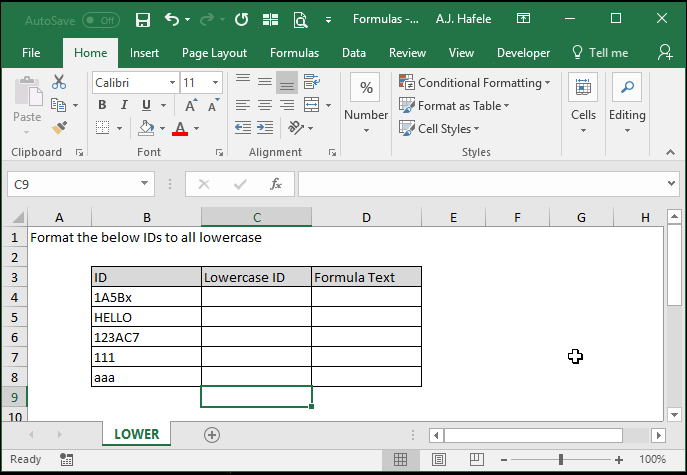Open the Cells group button
Viewport: 687px width, 475px height.
(x=583, y=104)
